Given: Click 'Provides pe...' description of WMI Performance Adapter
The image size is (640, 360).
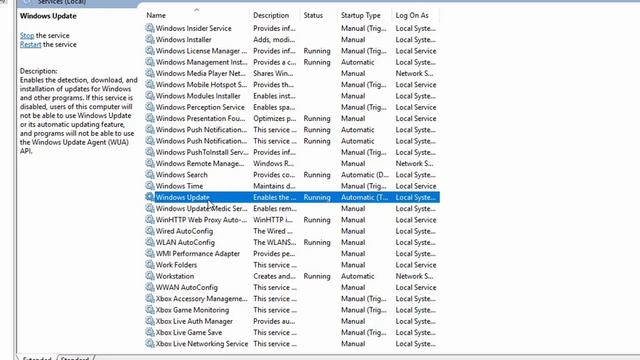Looking at the screenshot, I should point(274,253).
